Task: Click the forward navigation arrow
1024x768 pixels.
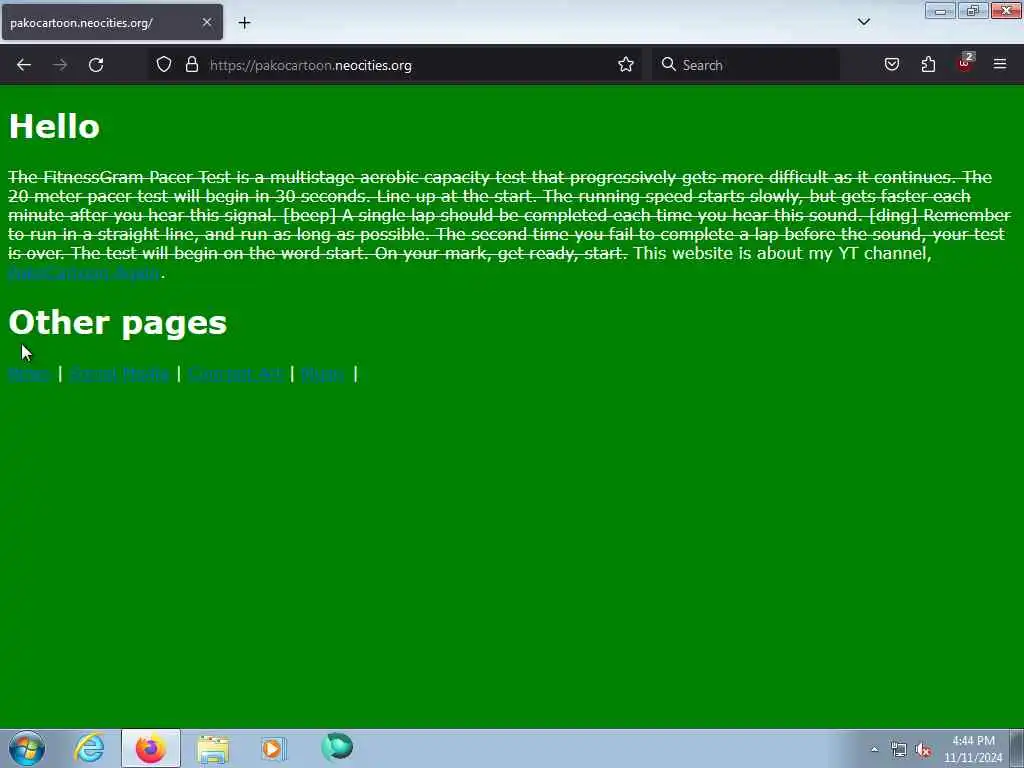Action: [60, 65]
